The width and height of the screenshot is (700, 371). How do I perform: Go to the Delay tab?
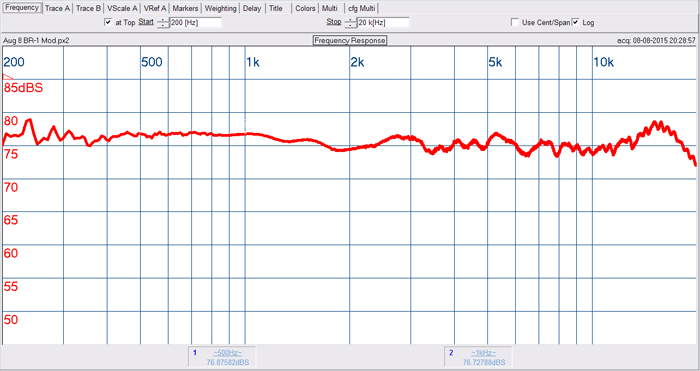click(252, 8)
